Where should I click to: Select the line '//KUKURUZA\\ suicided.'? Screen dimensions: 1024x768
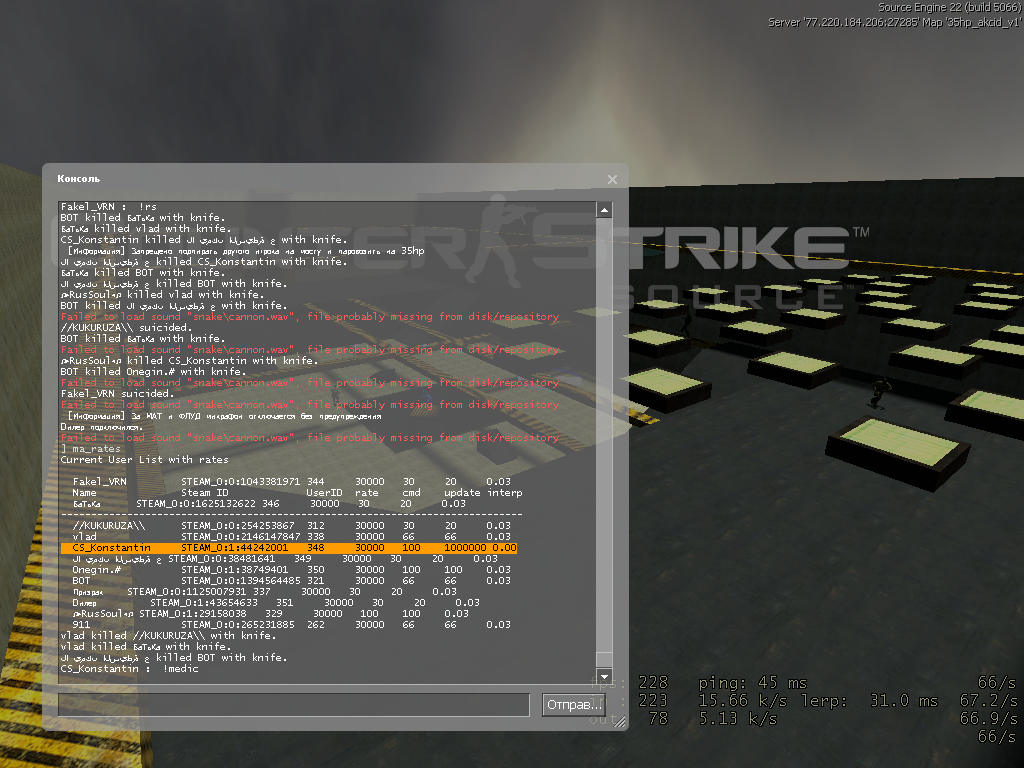(125, 328)
